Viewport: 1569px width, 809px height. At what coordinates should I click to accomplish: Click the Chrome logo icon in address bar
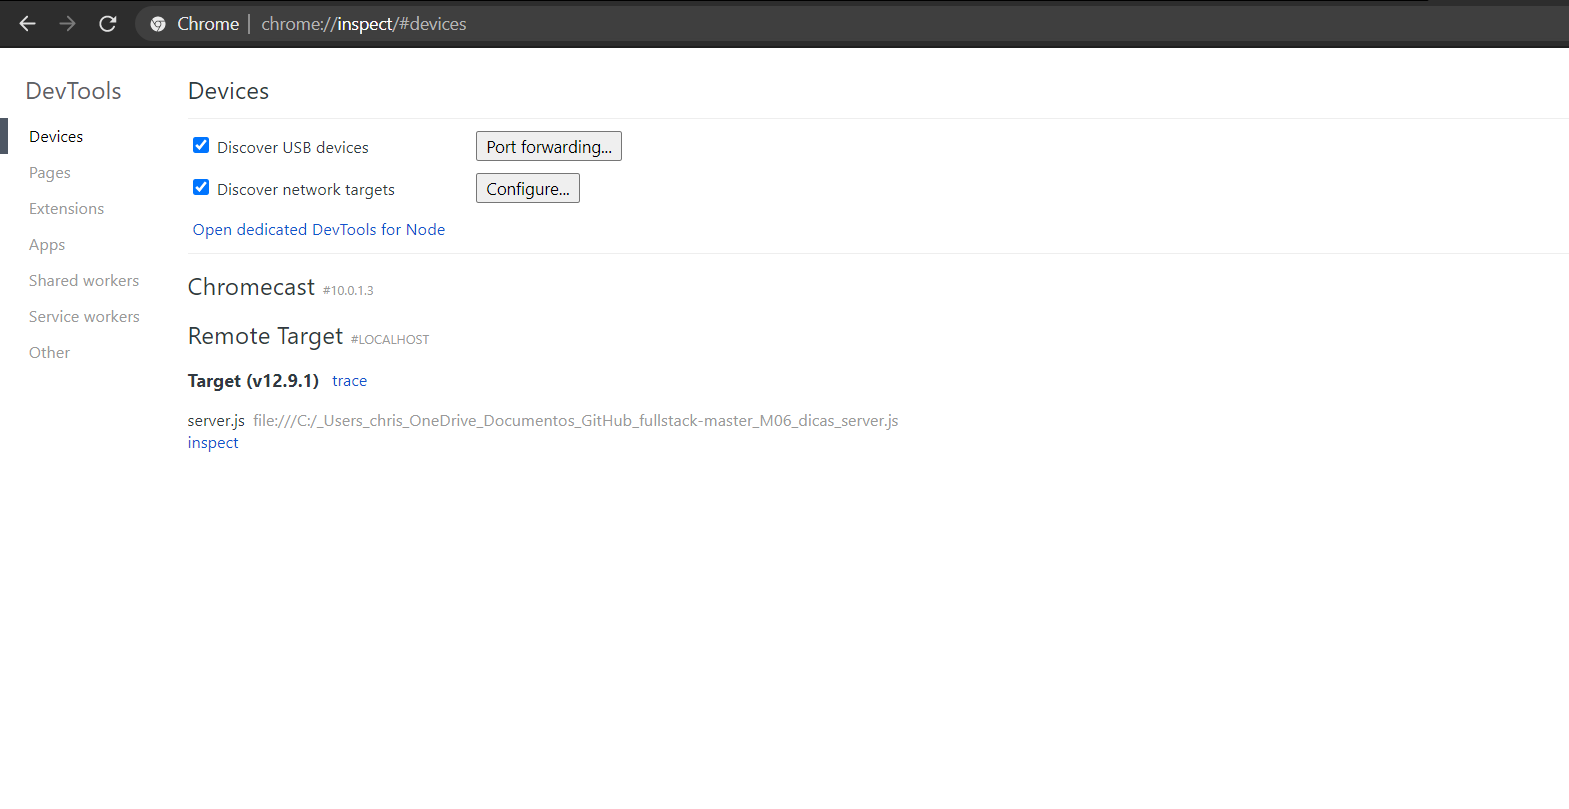tap(158, 24)
